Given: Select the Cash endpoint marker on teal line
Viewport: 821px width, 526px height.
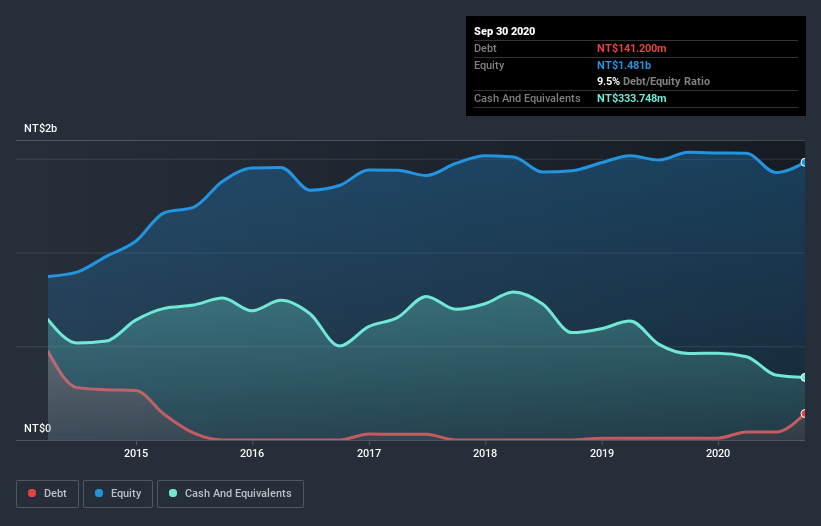Looking at the screenshot, I should coord(804,377).
